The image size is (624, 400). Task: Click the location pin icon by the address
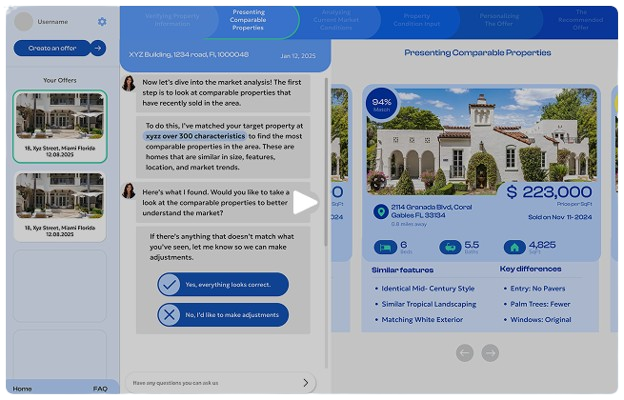(x=381, y=211)
